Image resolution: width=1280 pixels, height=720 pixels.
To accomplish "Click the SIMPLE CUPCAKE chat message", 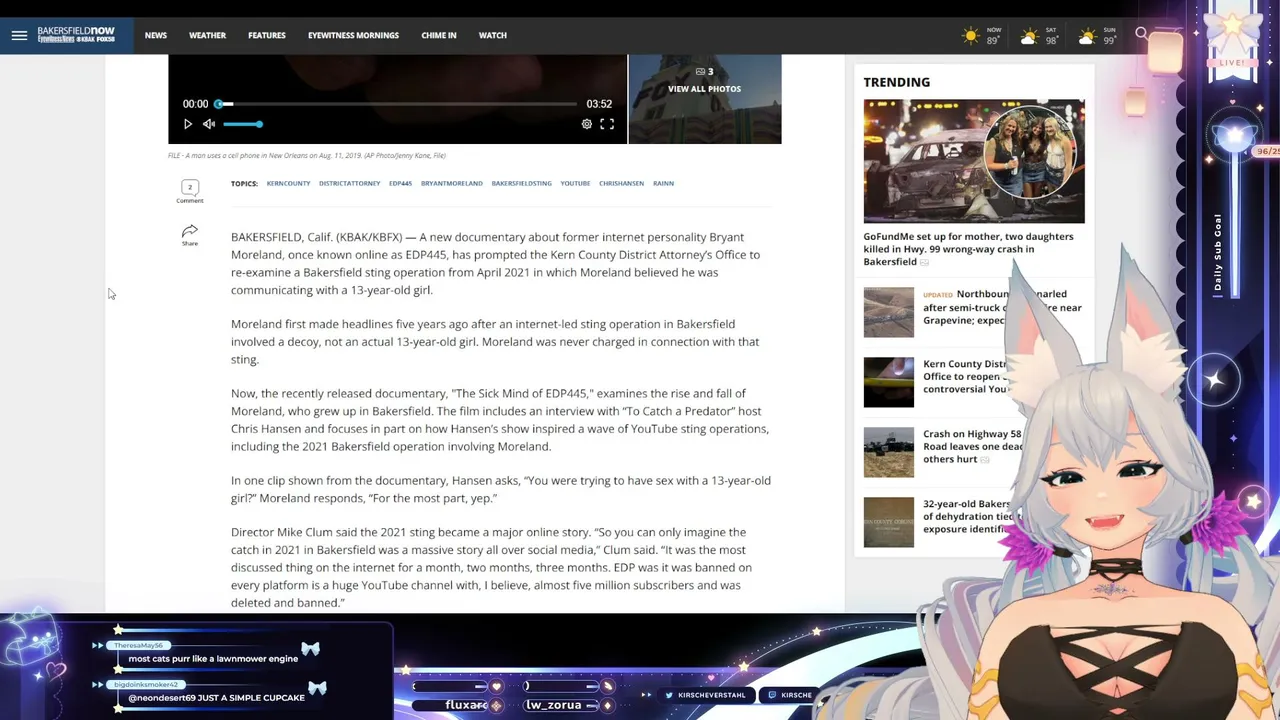I will click(x=216, y=698).
